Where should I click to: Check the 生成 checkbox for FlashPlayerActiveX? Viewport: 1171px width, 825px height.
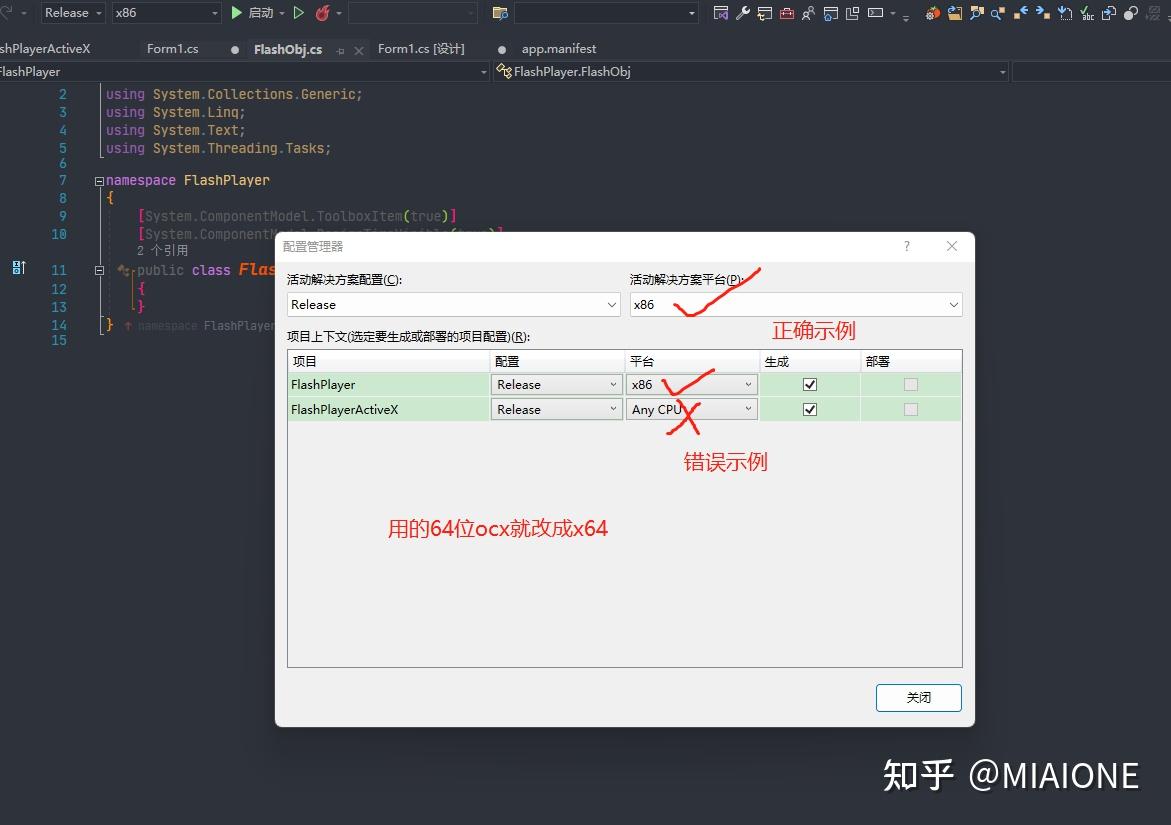[809, 409]
